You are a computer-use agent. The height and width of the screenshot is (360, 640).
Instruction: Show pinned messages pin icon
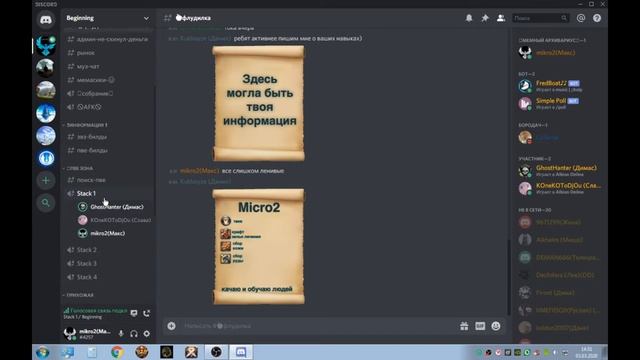click(485, 18)
